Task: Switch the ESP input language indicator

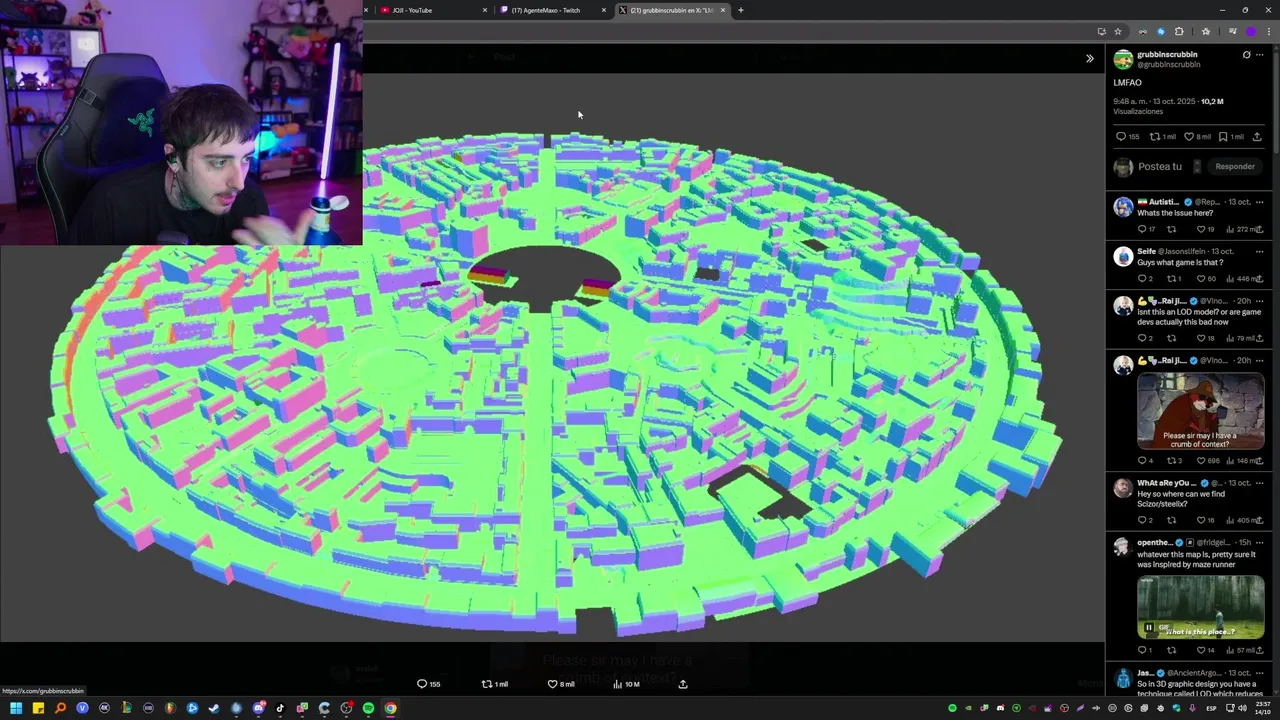Action: tap(1211, 708)
